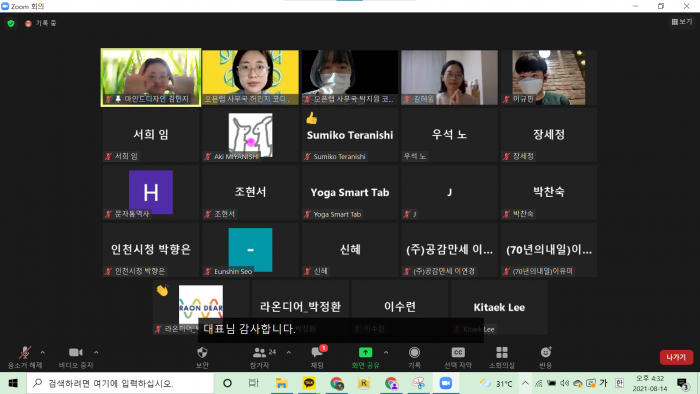700x394 pixels.
Task: Open File Explorer from taskbar
Action: coord(281,383)
